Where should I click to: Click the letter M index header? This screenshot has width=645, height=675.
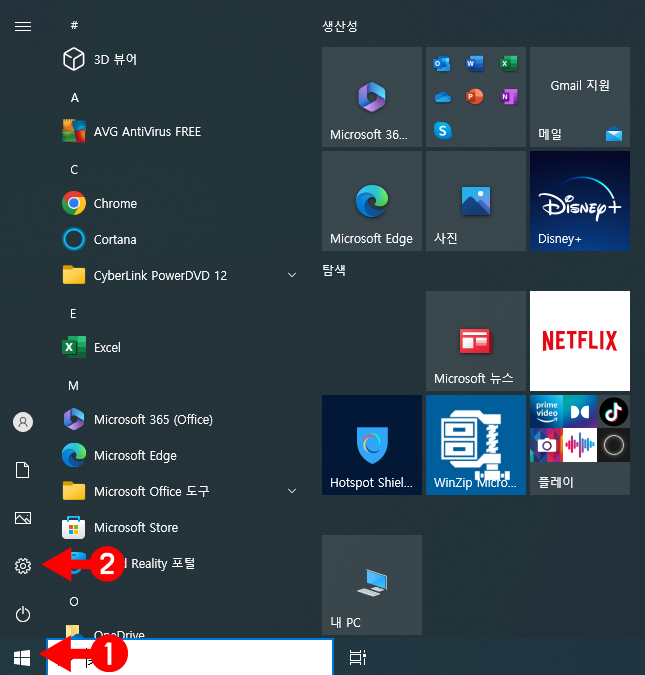(74, 386)
